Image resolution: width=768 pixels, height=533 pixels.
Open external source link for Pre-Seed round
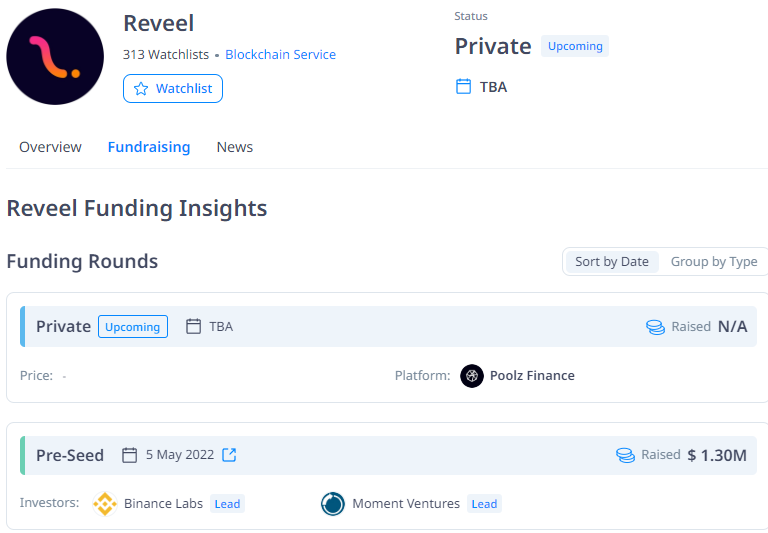(229, 455)
